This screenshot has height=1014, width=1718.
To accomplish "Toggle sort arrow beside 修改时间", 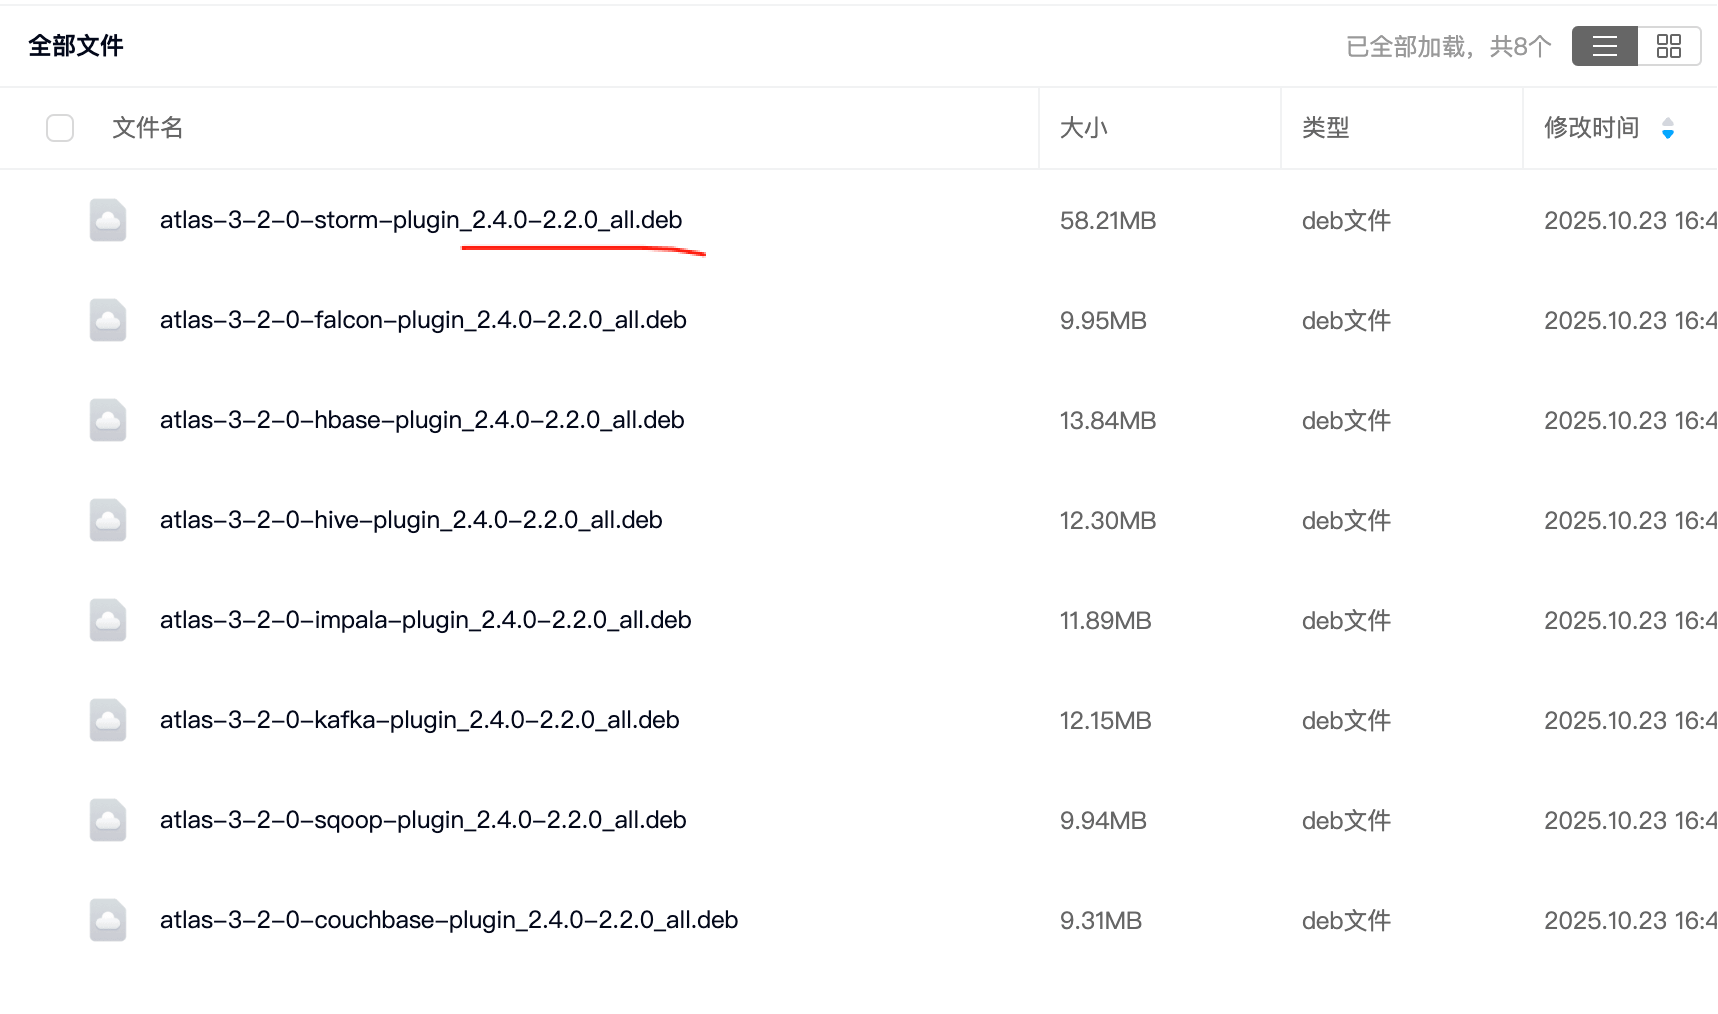I will coord(1667,128).
